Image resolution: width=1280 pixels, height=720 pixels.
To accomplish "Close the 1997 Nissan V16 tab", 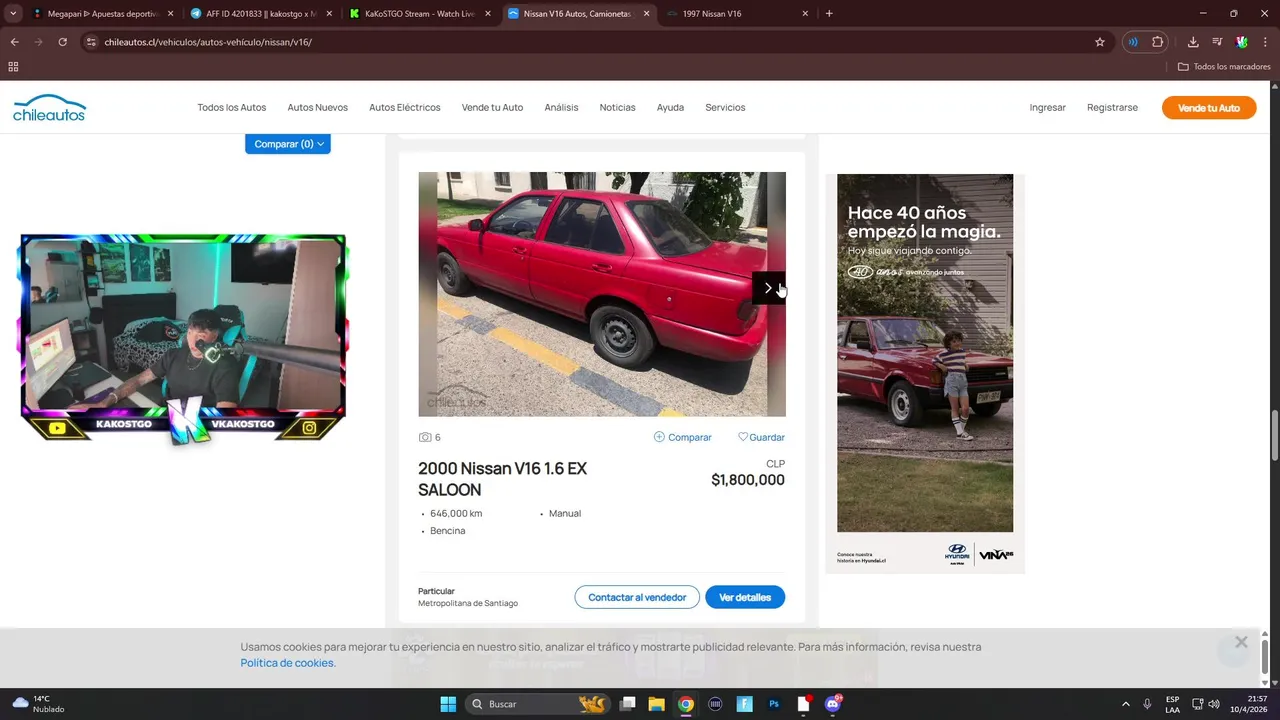I will [805, 13].
